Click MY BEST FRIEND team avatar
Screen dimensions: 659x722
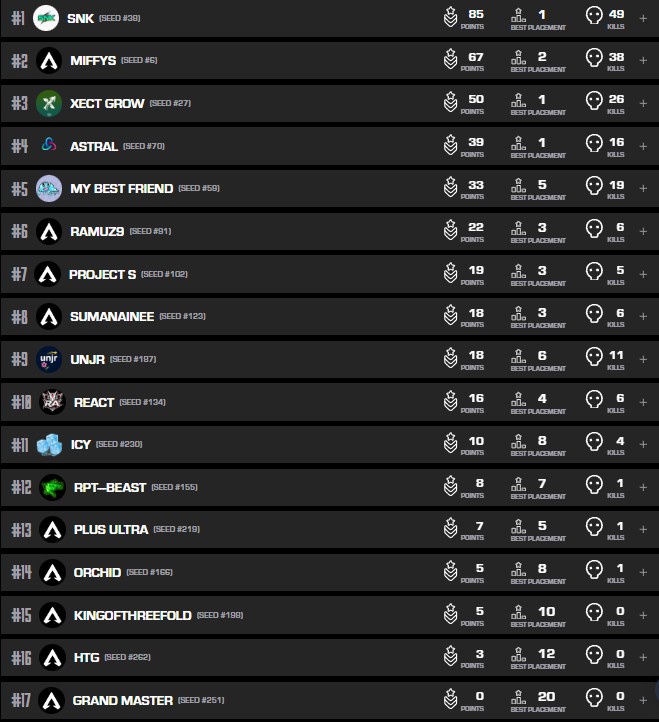coord(49,188)
